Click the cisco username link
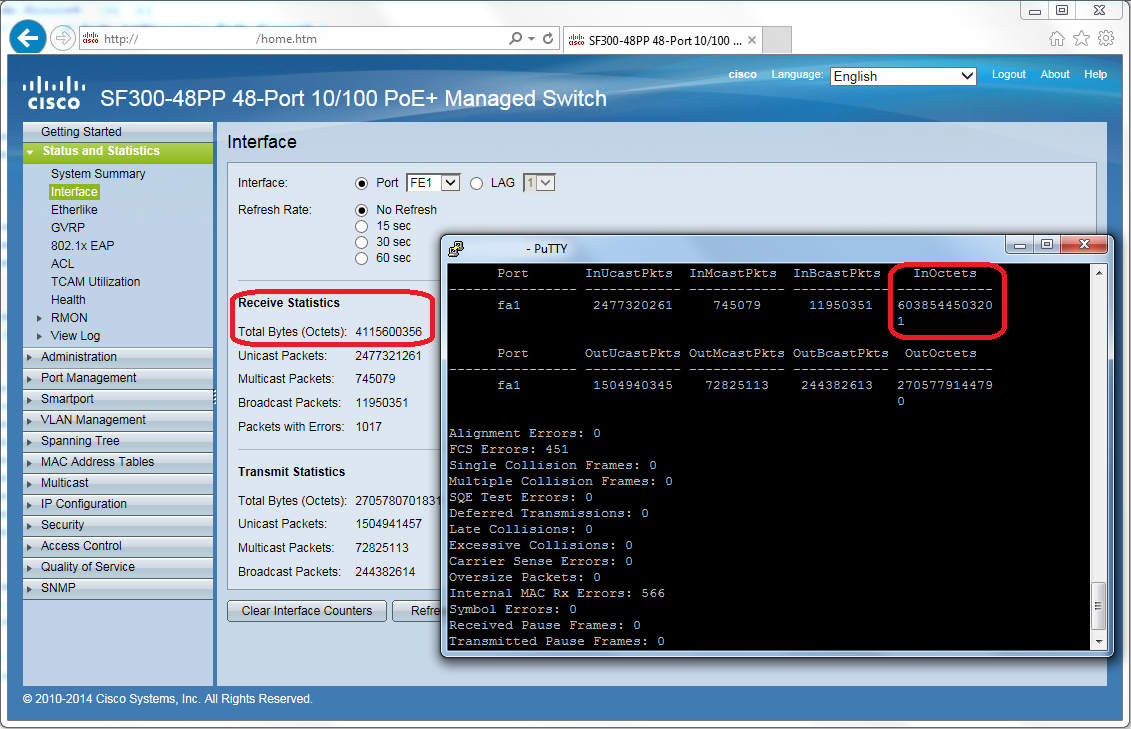 click(742, 74)
